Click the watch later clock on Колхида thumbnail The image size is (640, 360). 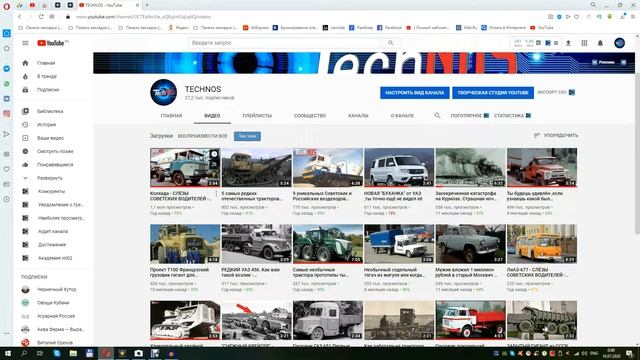[x=214, y=154]
